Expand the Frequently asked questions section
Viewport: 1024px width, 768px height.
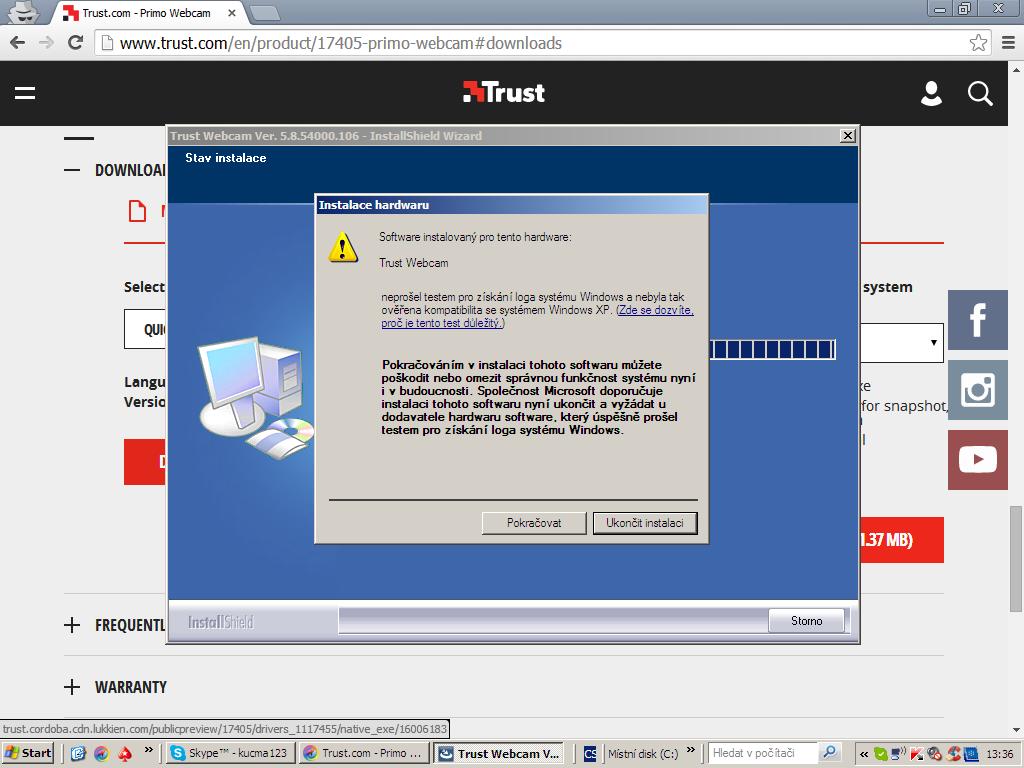[72, 625]
